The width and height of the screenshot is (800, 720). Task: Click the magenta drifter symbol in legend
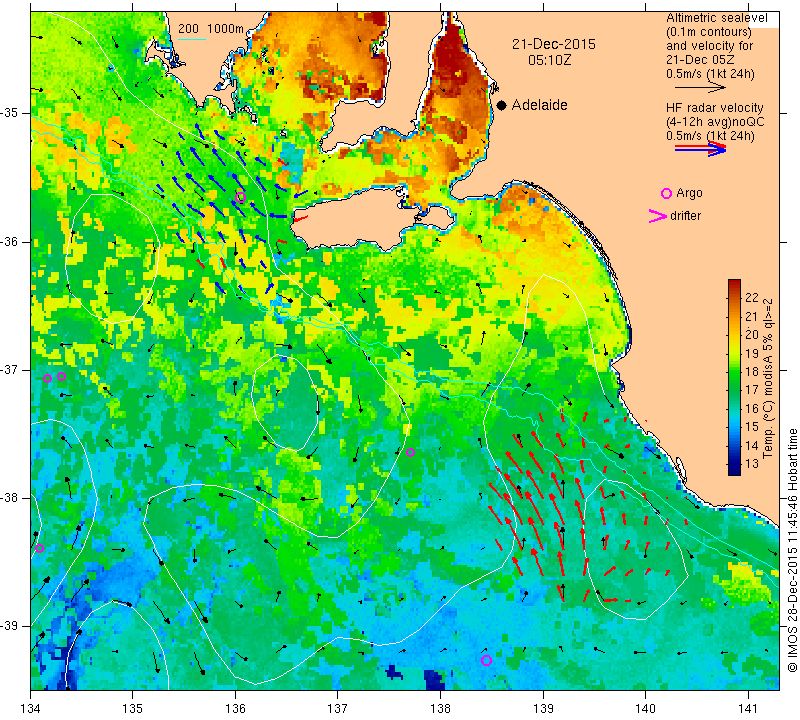point(658,216)
